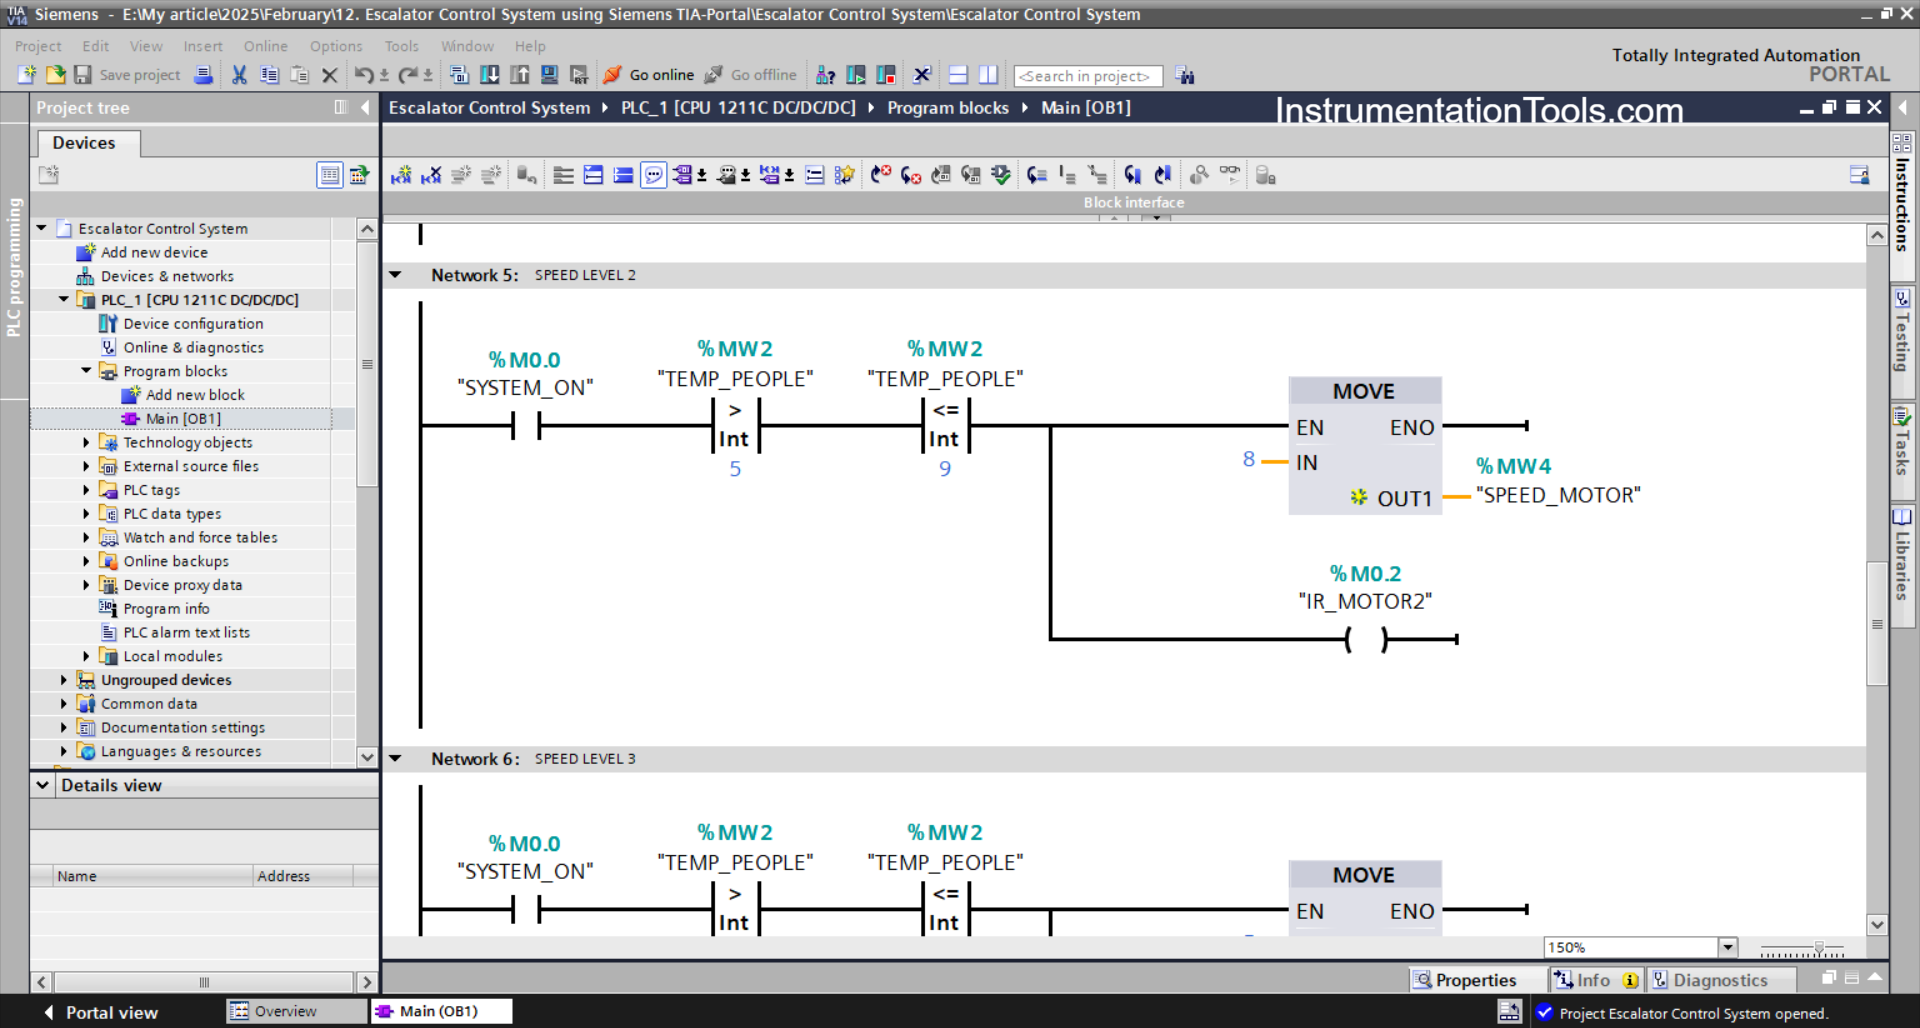
Task: Select the IR_MOTOR2 coil
Action: coord(1366,639)
